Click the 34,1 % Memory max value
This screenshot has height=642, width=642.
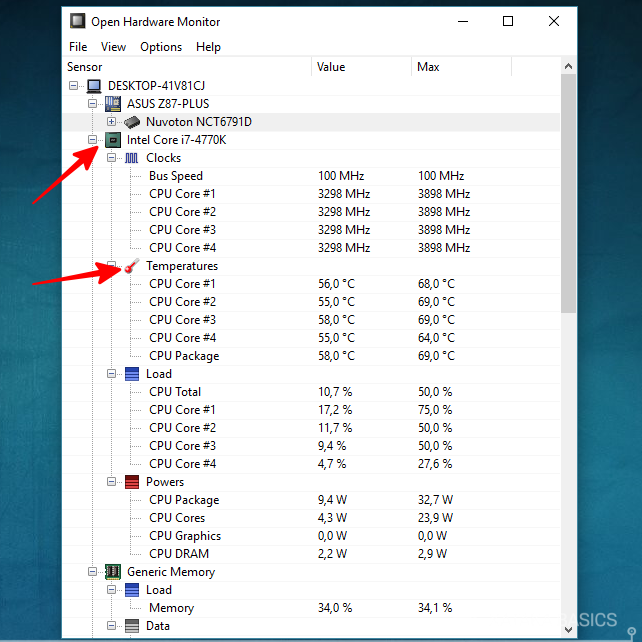[435, 608]
